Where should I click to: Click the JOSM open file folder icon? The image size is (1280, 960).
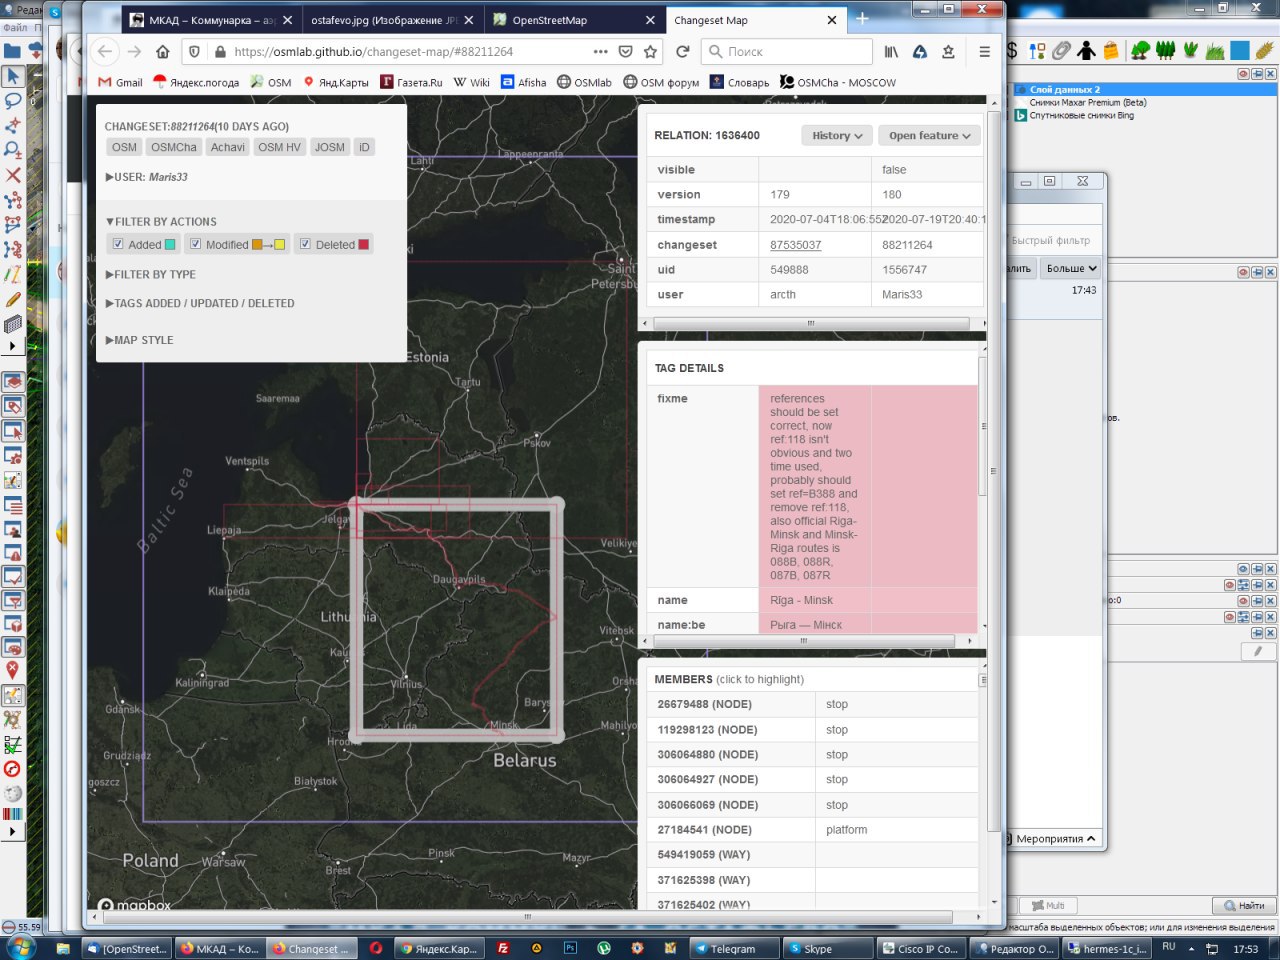point(12,51)
